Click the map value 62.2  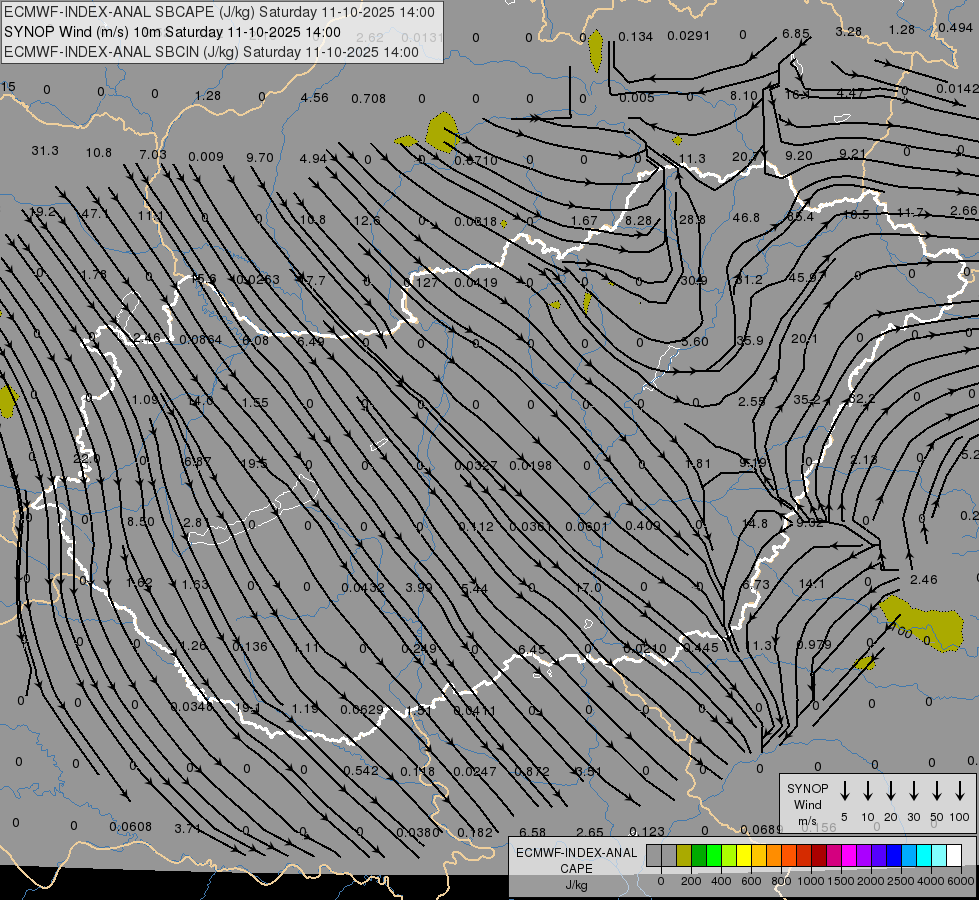pyautogui.click(x=862, y=398)
